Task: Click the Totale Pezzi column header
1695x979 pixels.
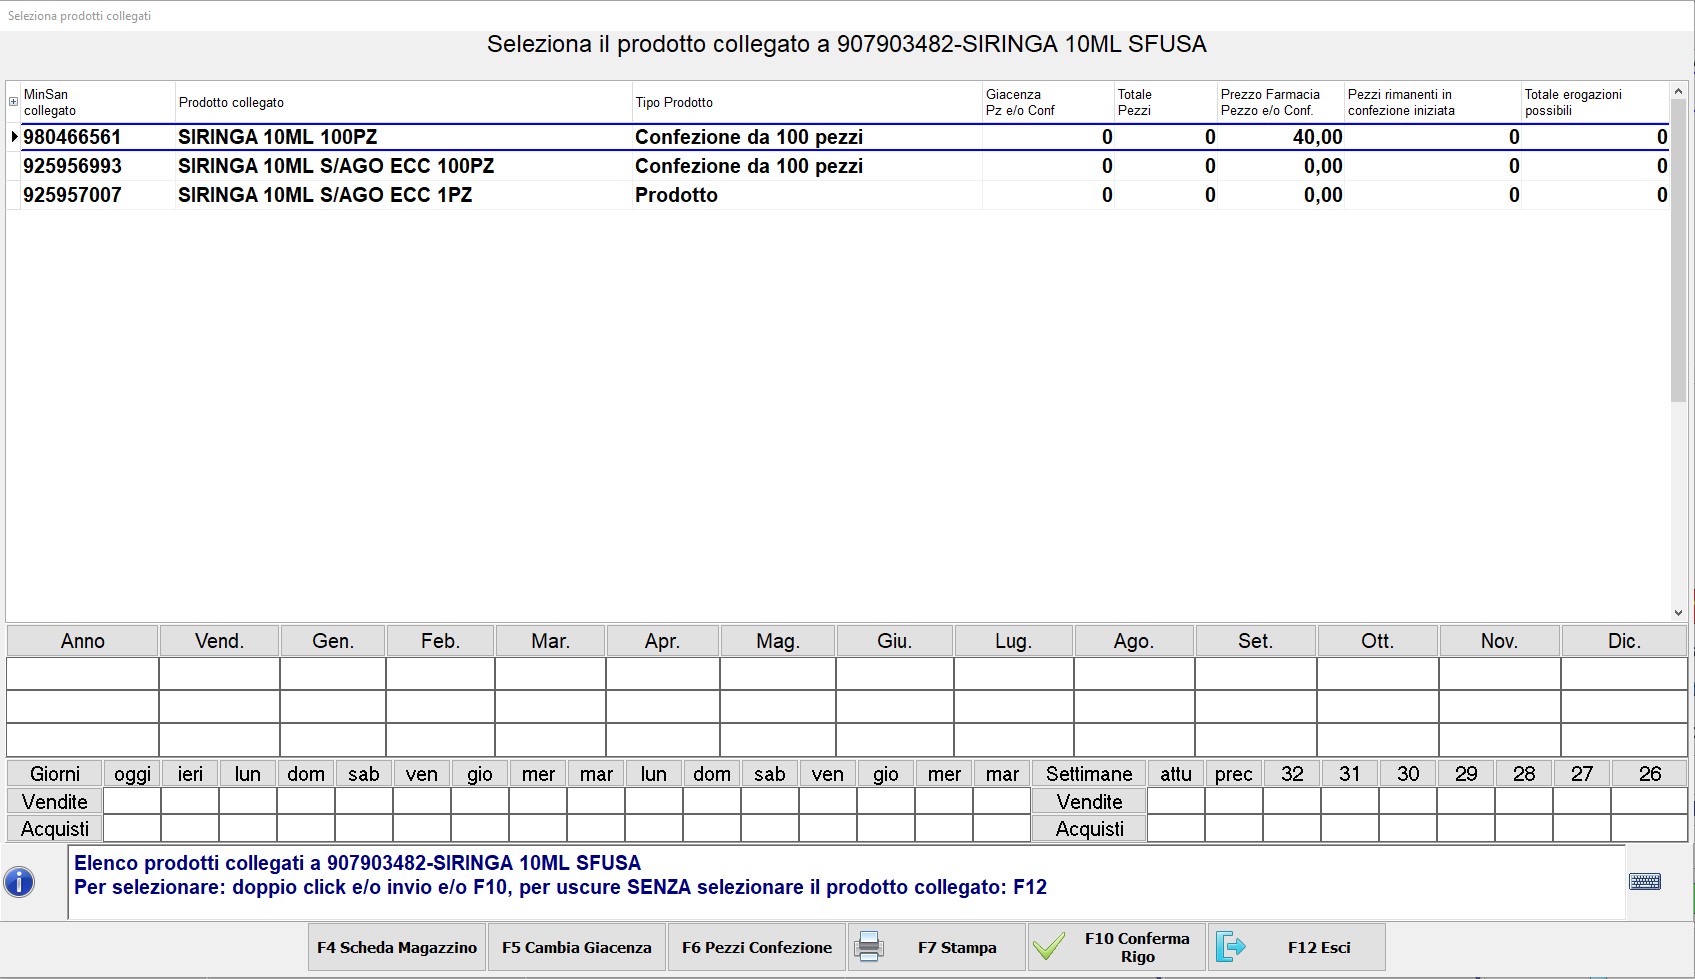Action: click(x=1164, y=102)
